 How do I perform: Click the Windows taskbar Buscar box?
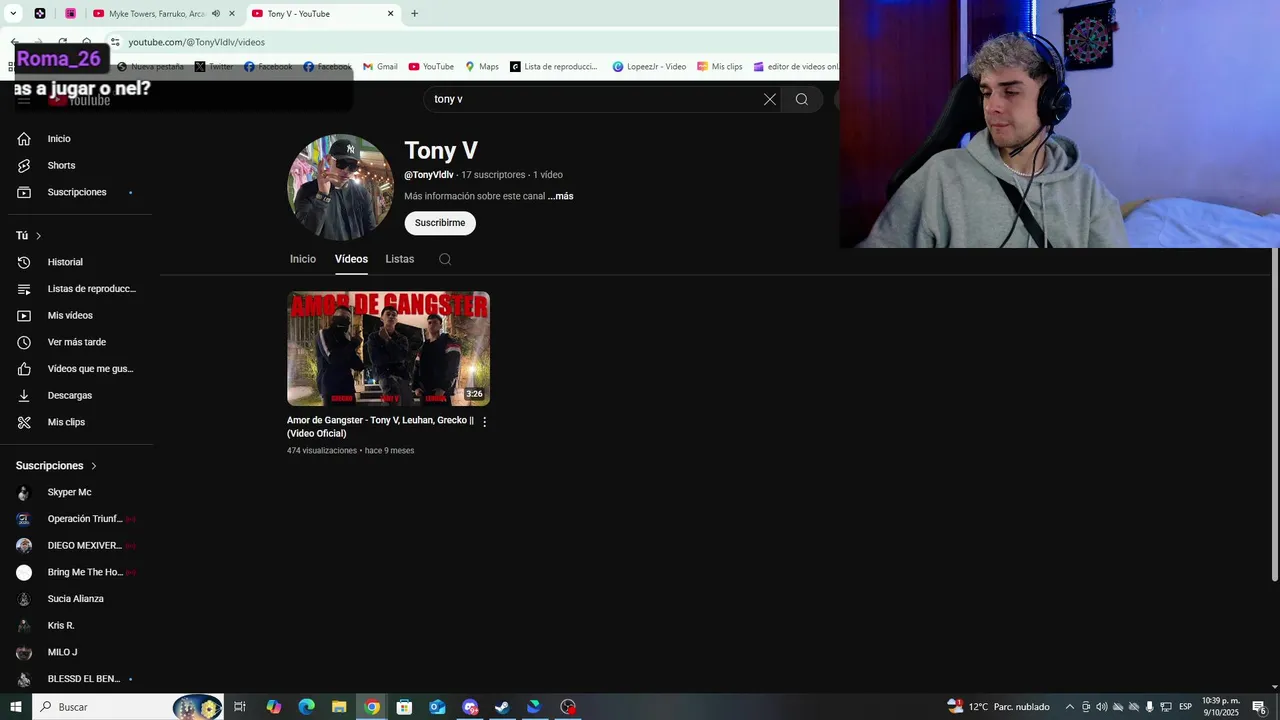click(127, 707)
